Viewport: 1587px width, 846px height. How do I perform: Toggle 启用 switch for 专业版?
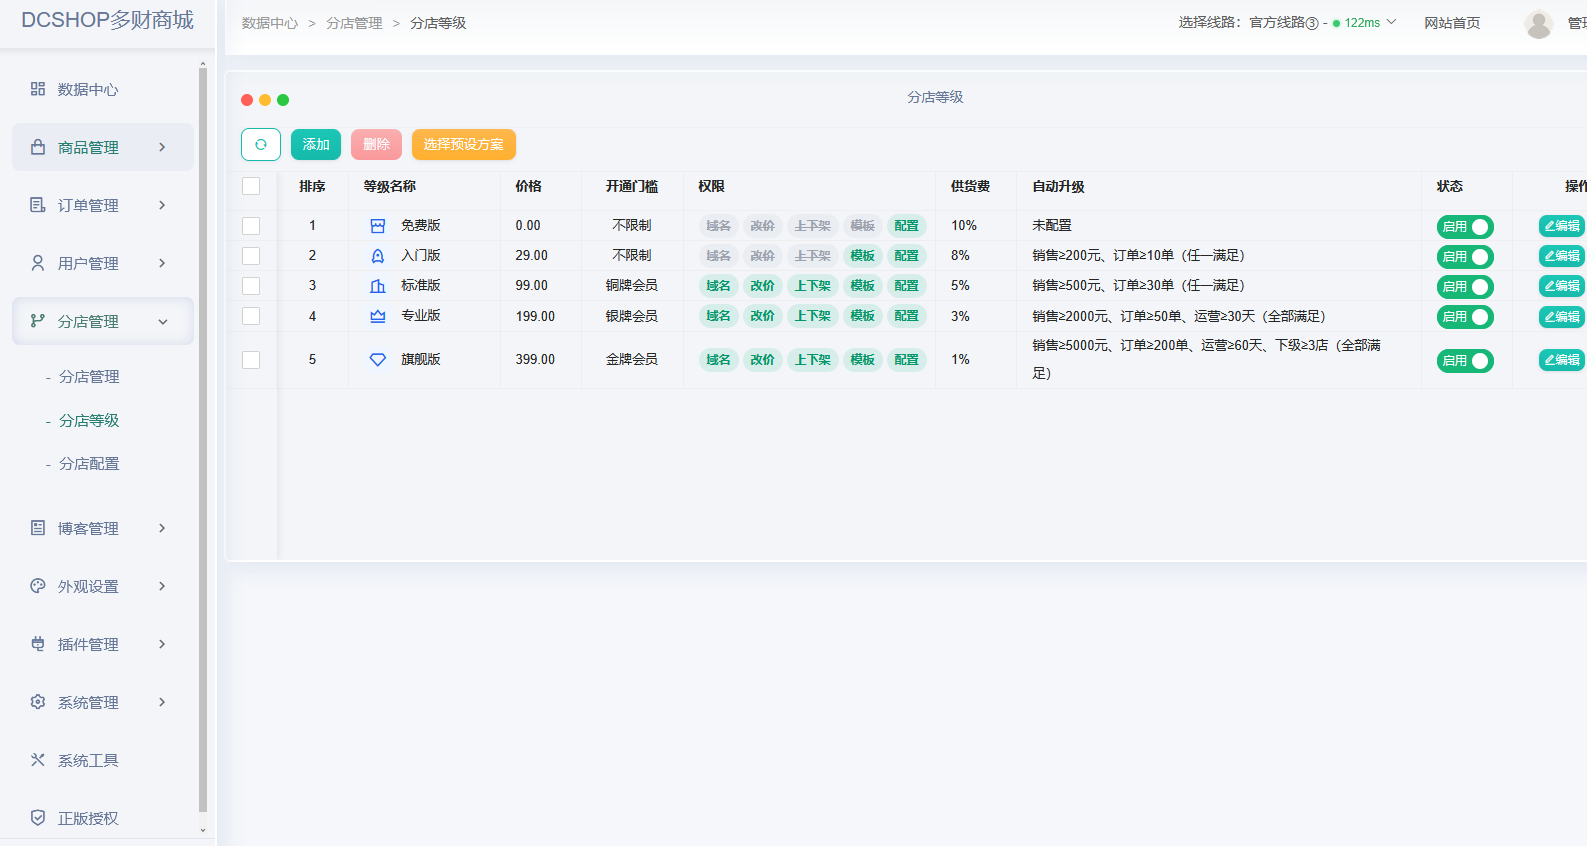(1465, 317)
